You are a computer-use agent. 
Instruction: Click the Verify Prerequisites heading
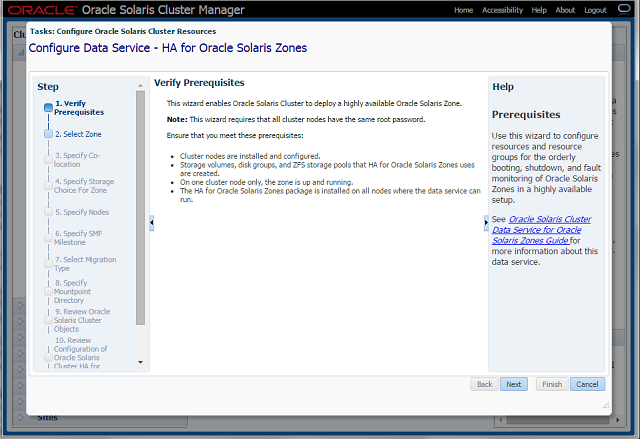(x=199, y=82)
